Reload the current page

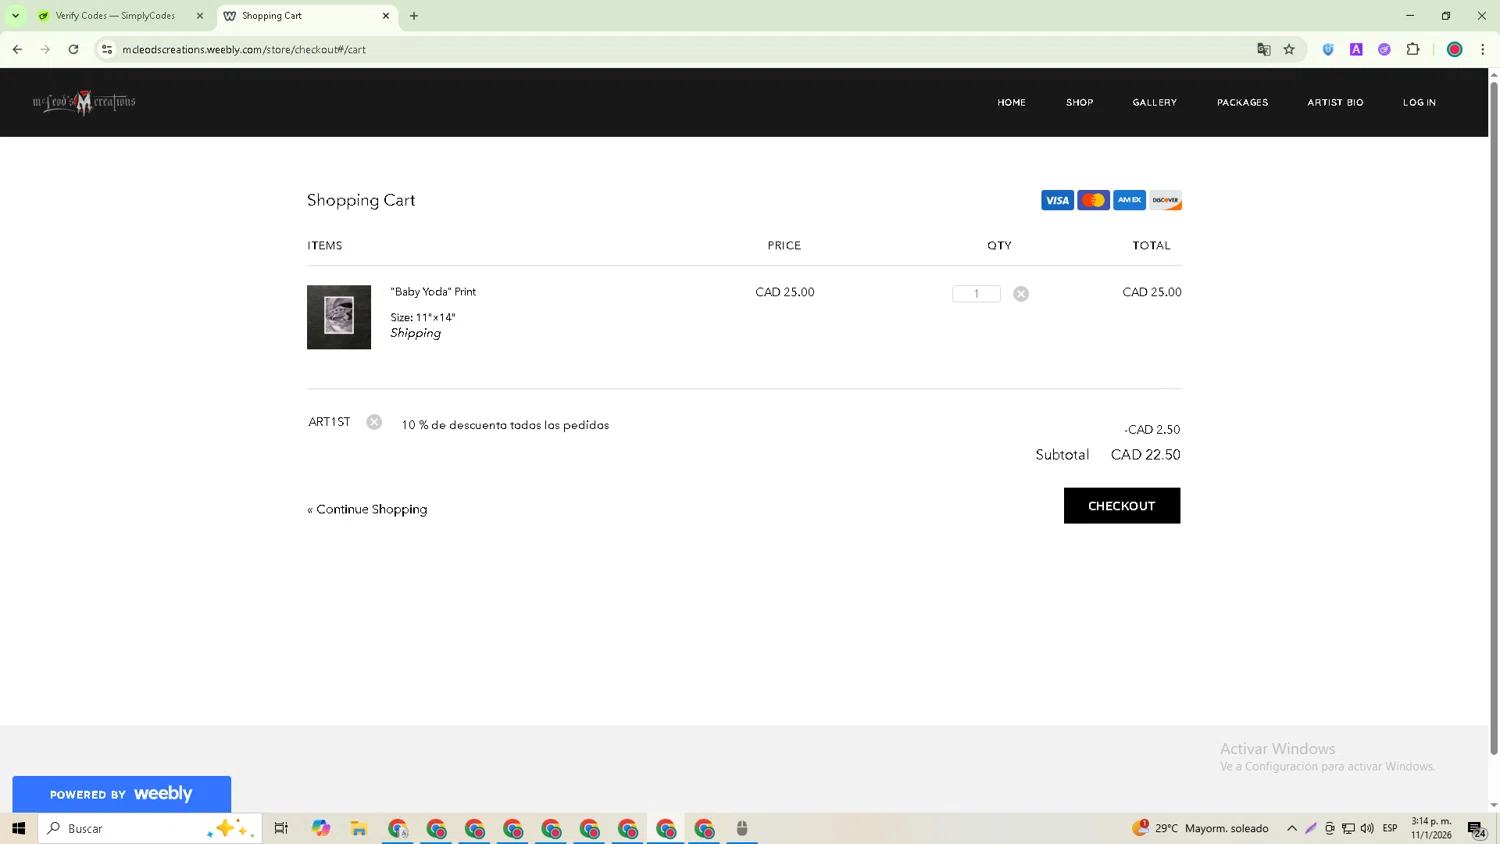click(x=73, y=49)
